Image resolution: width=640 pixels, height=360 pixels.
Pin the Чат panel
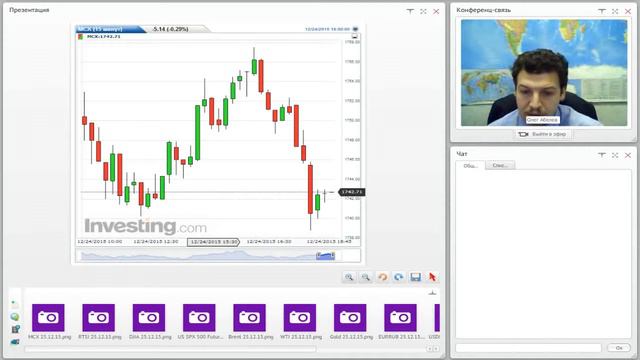tap(602, 155)
